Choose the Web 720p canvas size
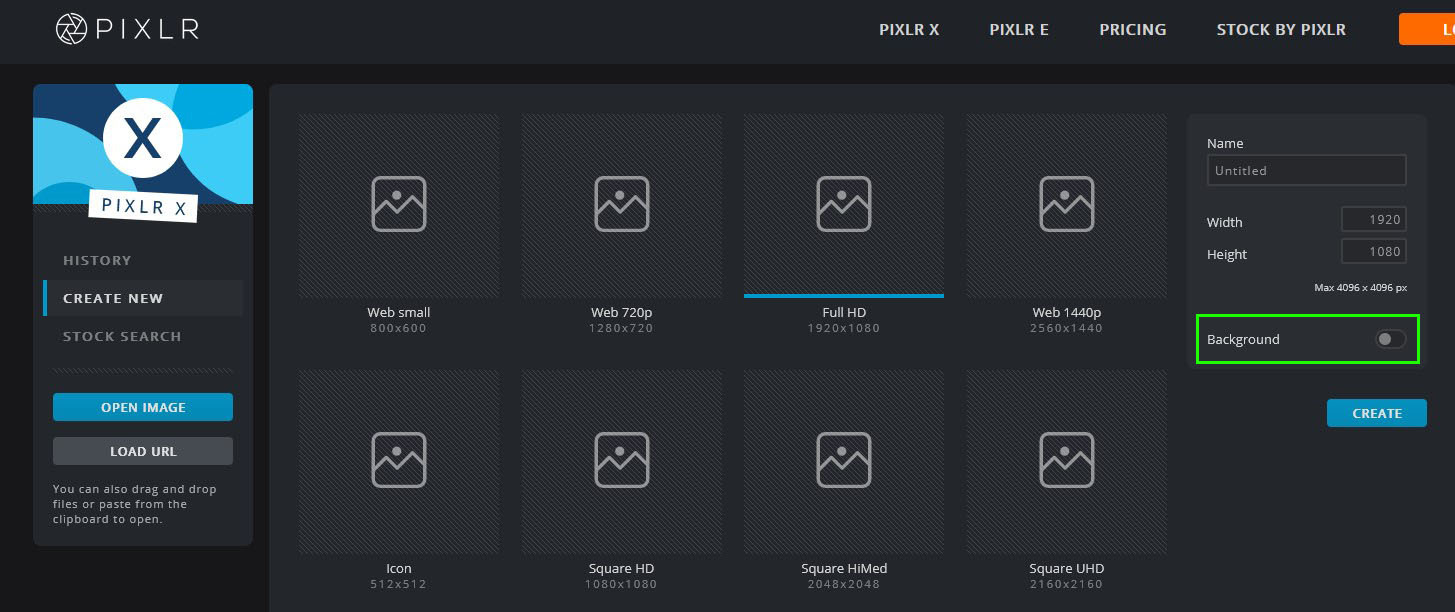The width and height of the screenshot is (1455, 612). (x=621, y=205)
